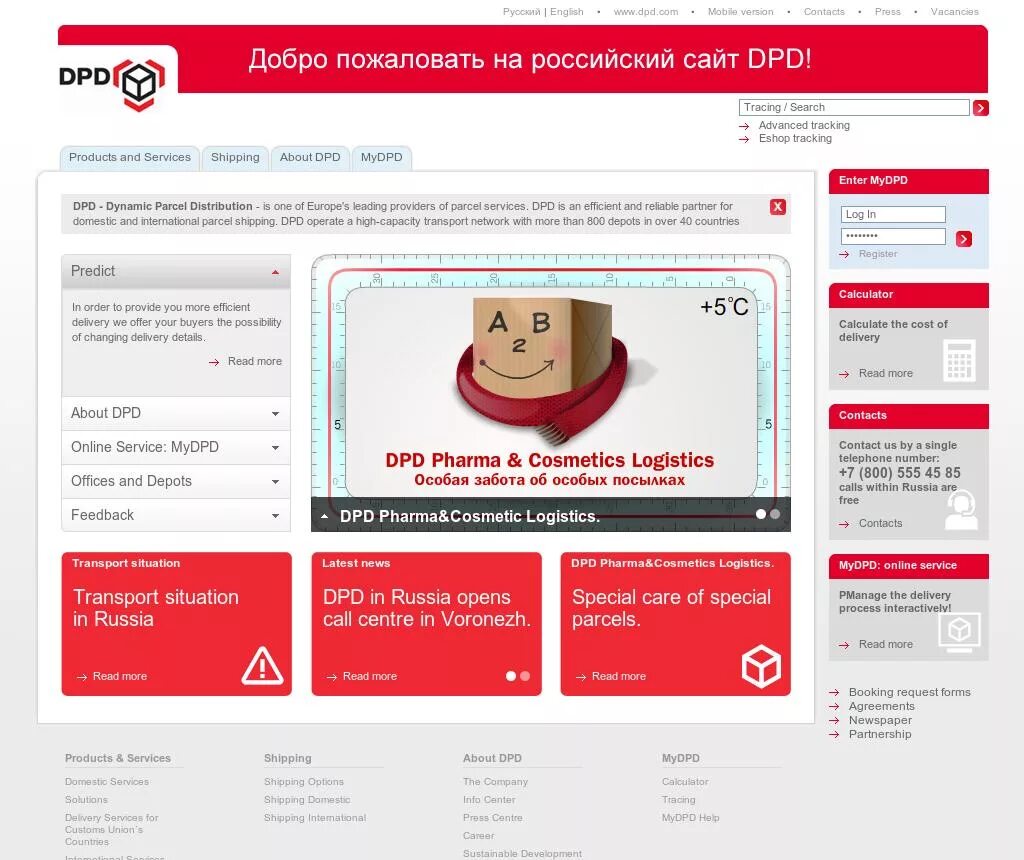Viewport: 1024px width, 860px height.
Task: Click into the MyDPD password field
Action: tap(893, 236)
